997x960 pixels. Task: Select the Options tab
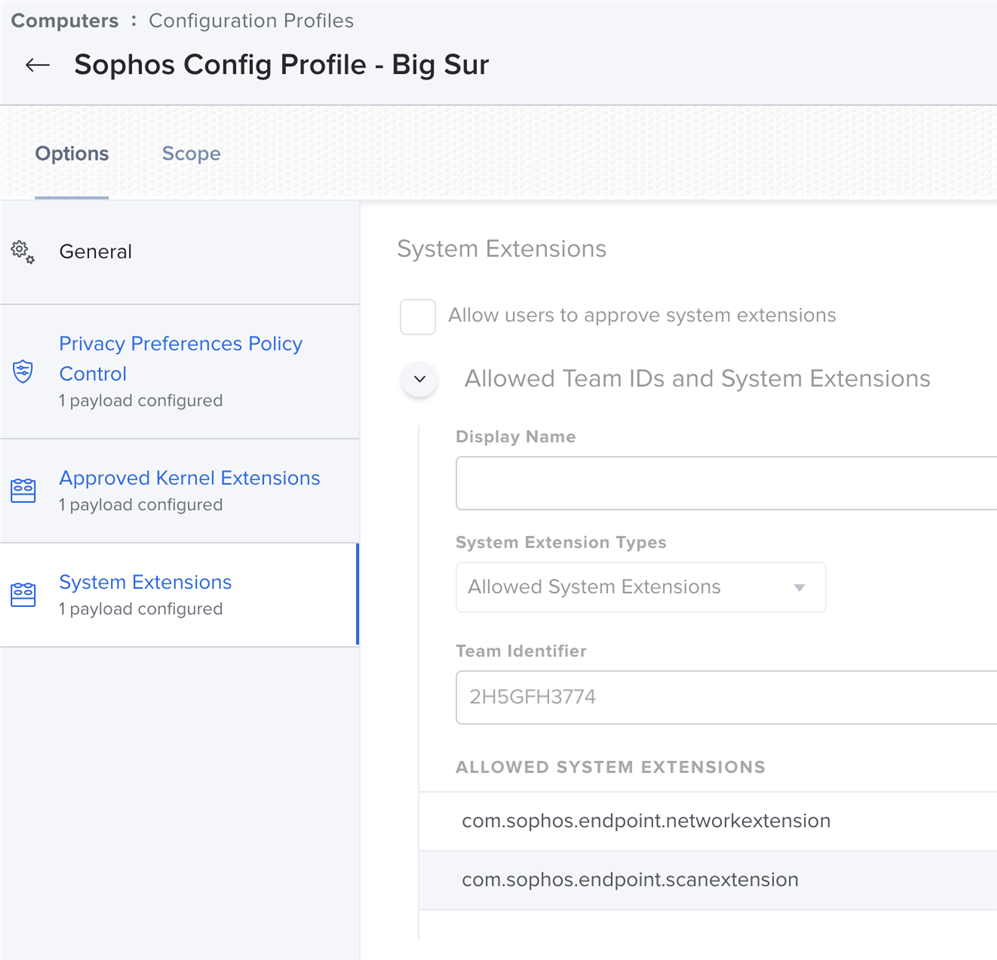tap(72, 153)
